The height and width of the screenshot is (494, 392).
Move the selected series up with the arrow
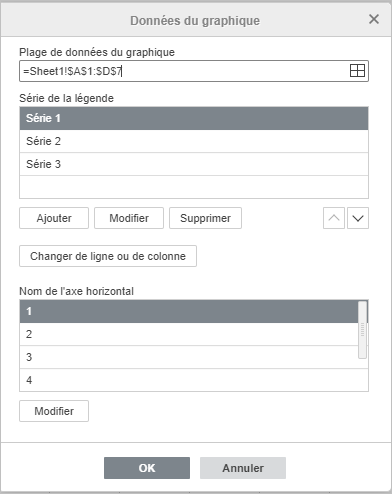334,218
